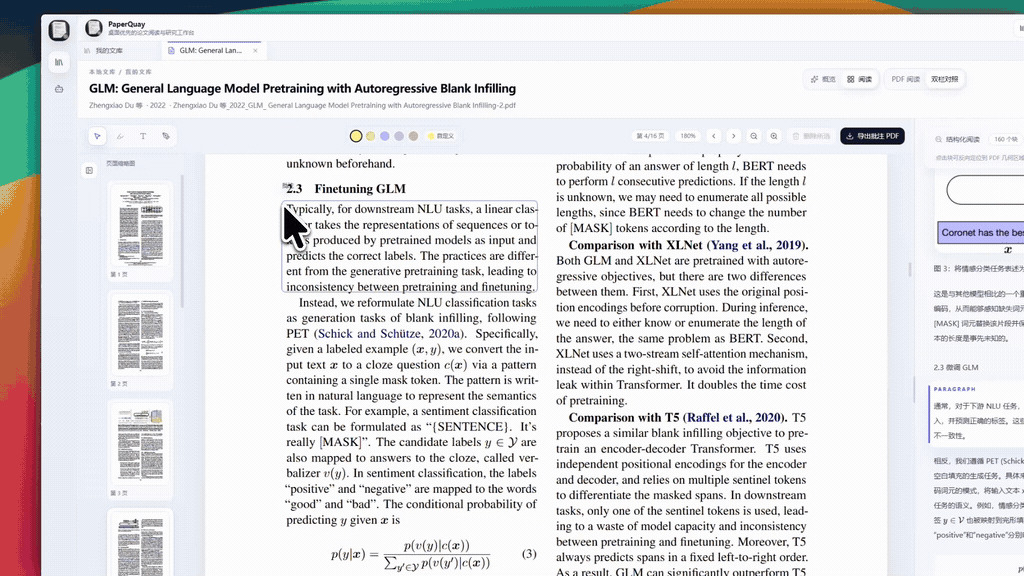Screen dimensions: 1024x576
Task: Close the GLM: General Lan... tab
Action: pos(255,50)
